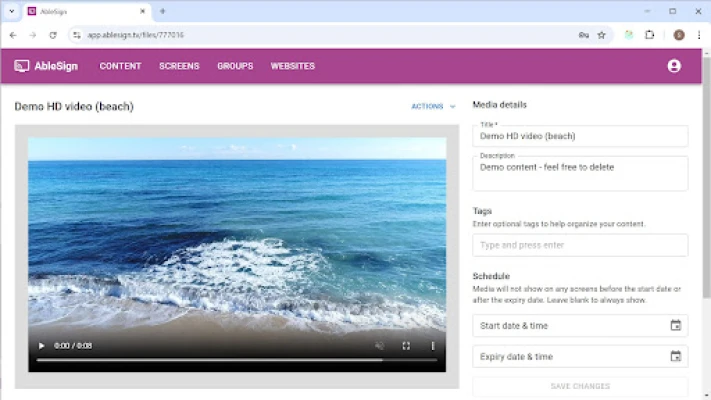Play the beach demo video
Image resolution: width=711 pixels, height=400 pixels.
(41, 346)
